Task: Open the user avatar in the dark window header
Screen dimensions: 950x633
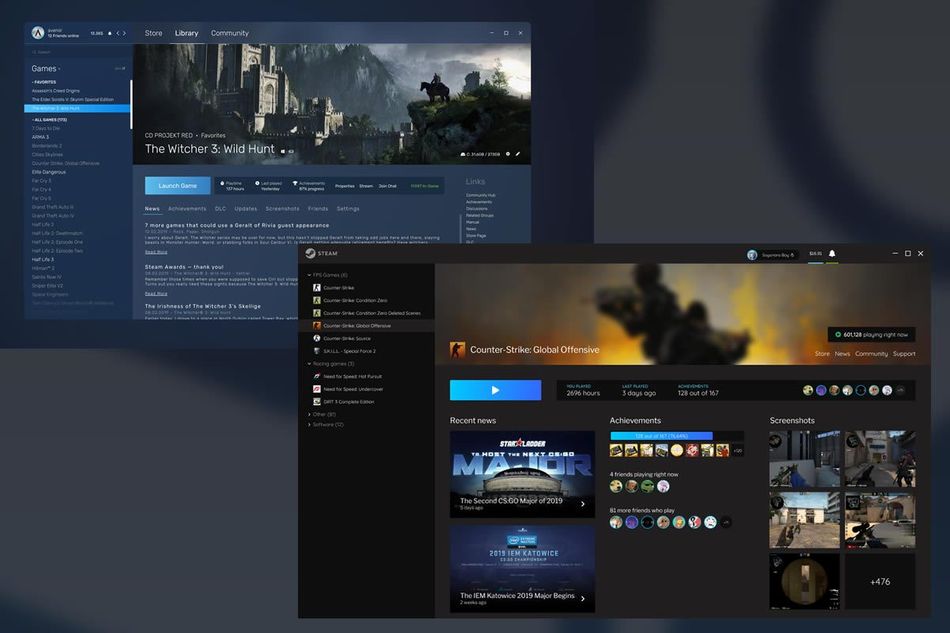Action: click(752, 255)
